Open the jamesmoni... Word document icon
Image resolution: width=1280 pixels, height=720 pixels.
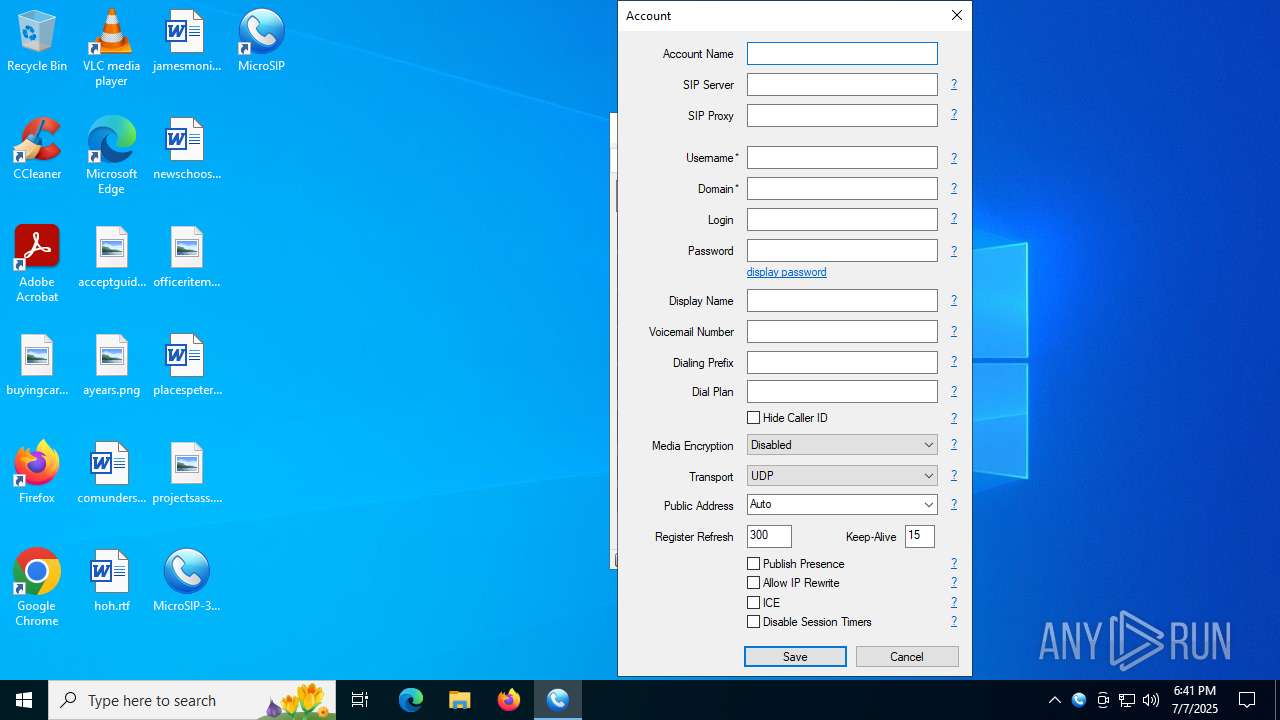point(186,41)
